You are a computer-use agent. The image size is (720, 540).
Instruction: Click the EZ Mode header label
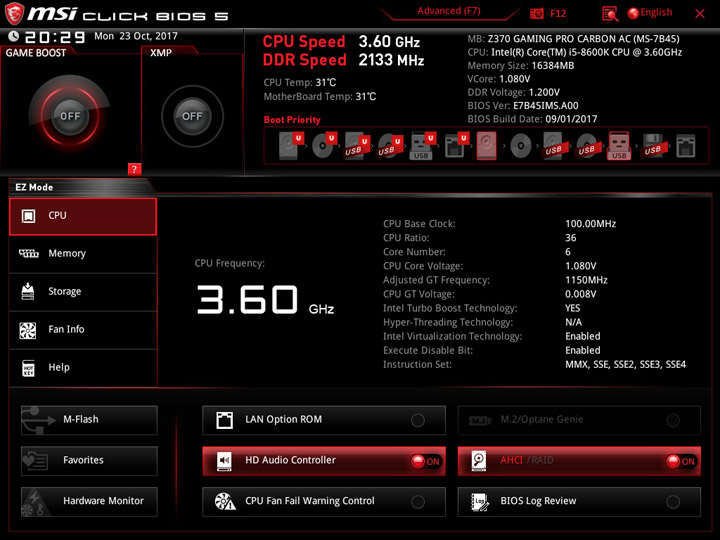tap(34, 187)
